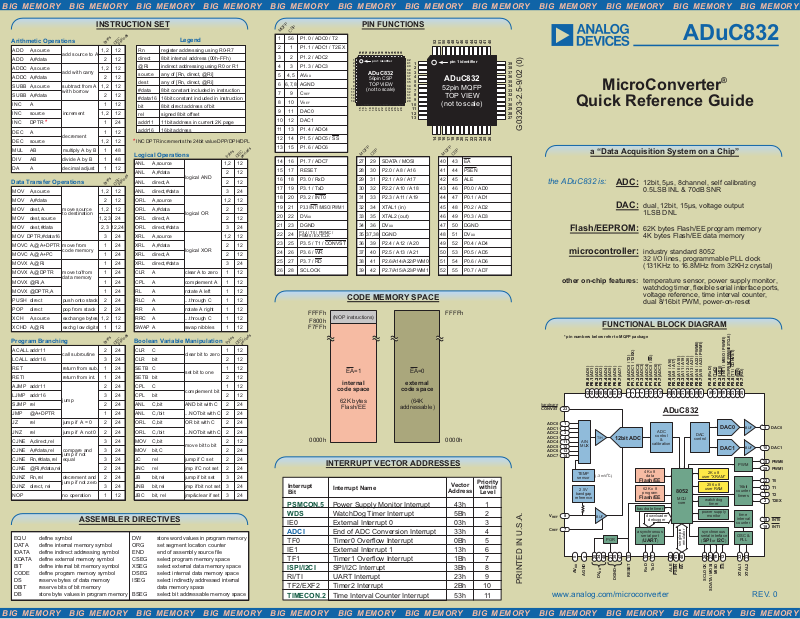Click the Arithmetic Operations subheading

click(x=43, y=41)
